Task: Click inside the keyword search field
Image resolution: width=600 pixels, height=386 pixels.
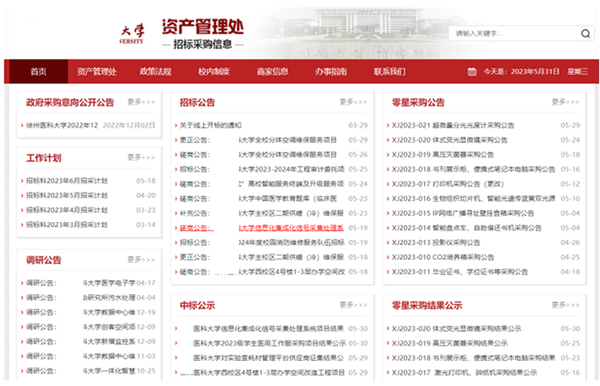Action: tap(515, 34)
